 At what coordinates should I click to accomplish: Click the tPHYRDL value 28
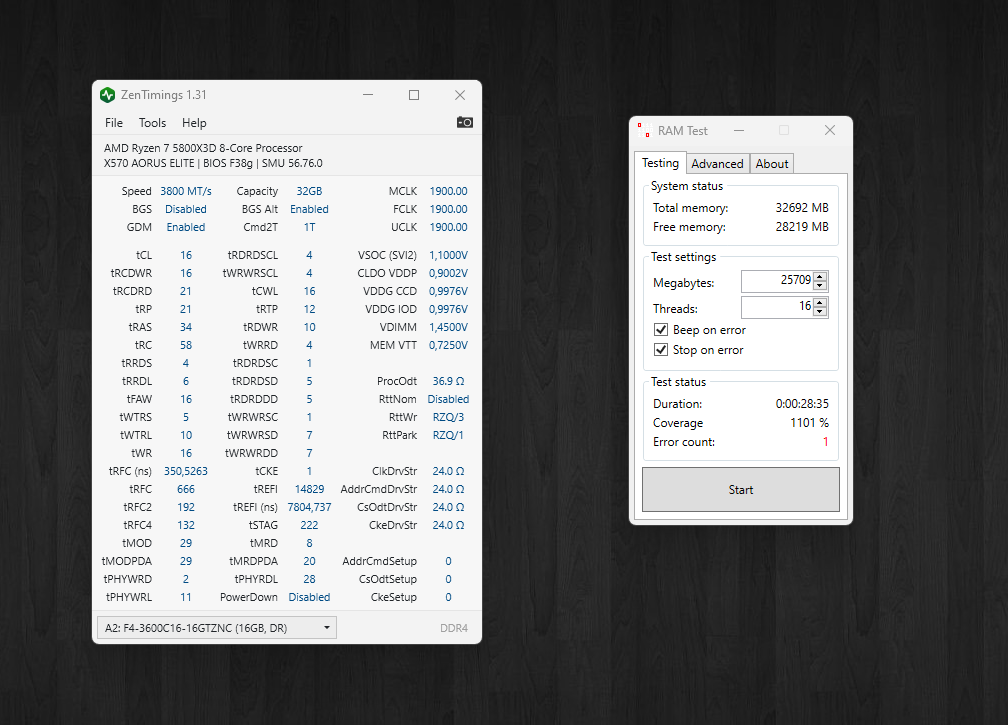coord(309,579)
